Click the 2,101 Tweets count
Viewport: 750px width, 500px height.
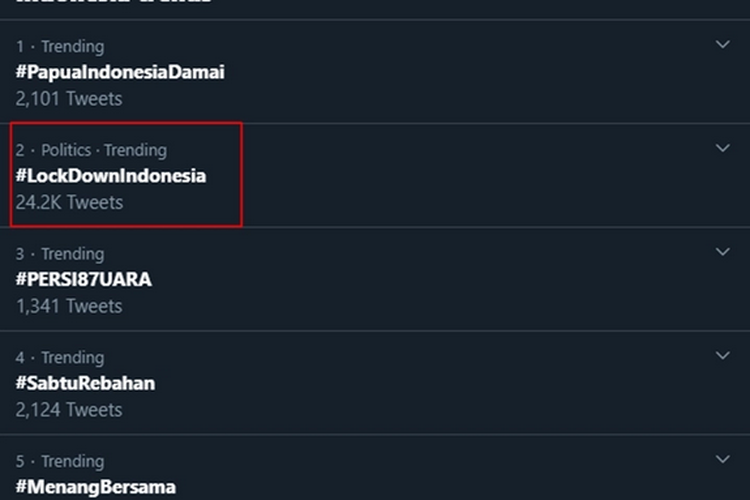click(68, 98)
